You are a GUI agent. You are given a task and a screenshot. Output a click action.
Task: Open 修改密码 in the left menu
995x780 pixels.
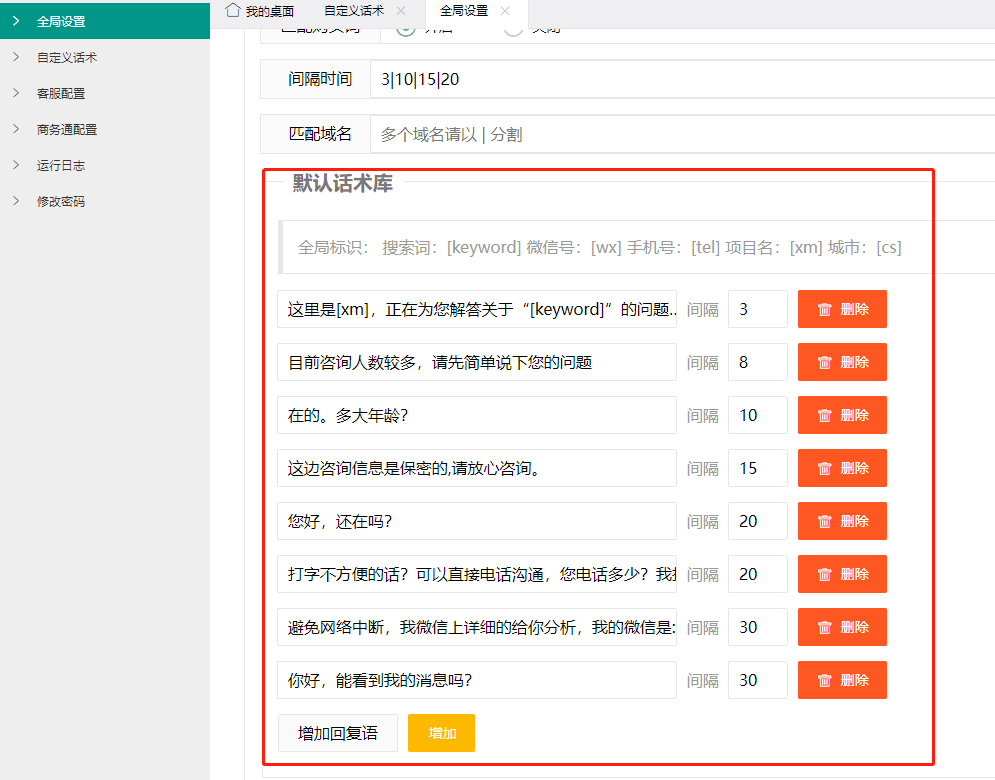point(61,202)
